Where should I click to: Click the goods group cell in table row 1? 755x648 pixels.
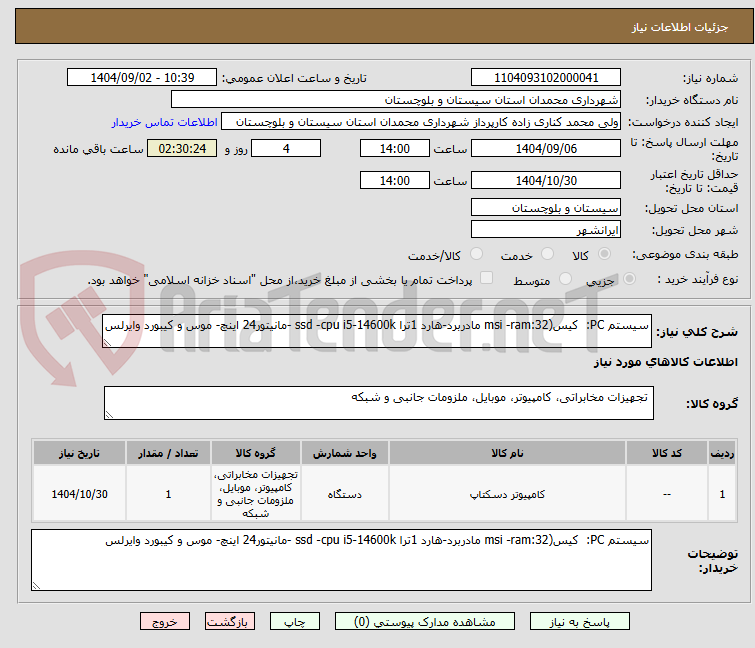click(x=256, y=494)
